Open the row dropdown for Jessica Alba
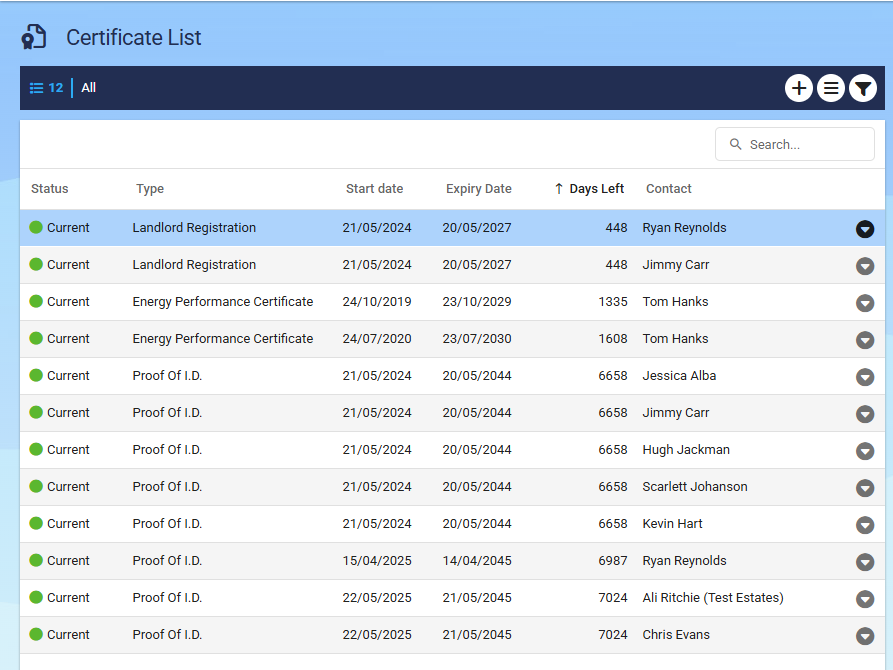Screen dimensions: 893x670 point(865,377)
